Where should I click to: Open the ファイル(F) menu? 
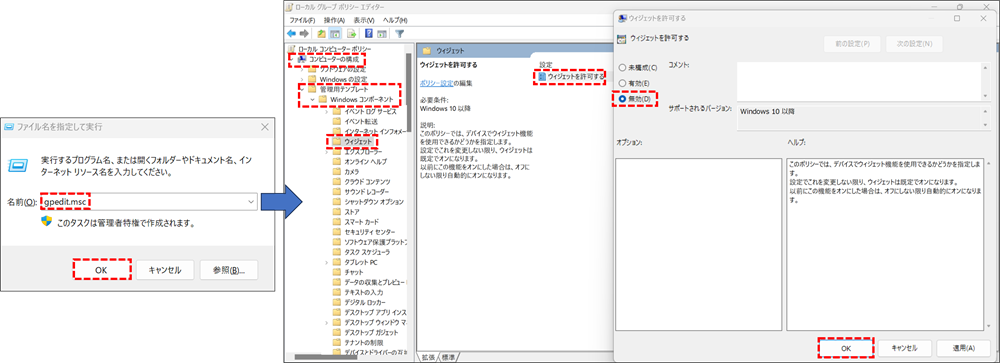pos(302,20)
